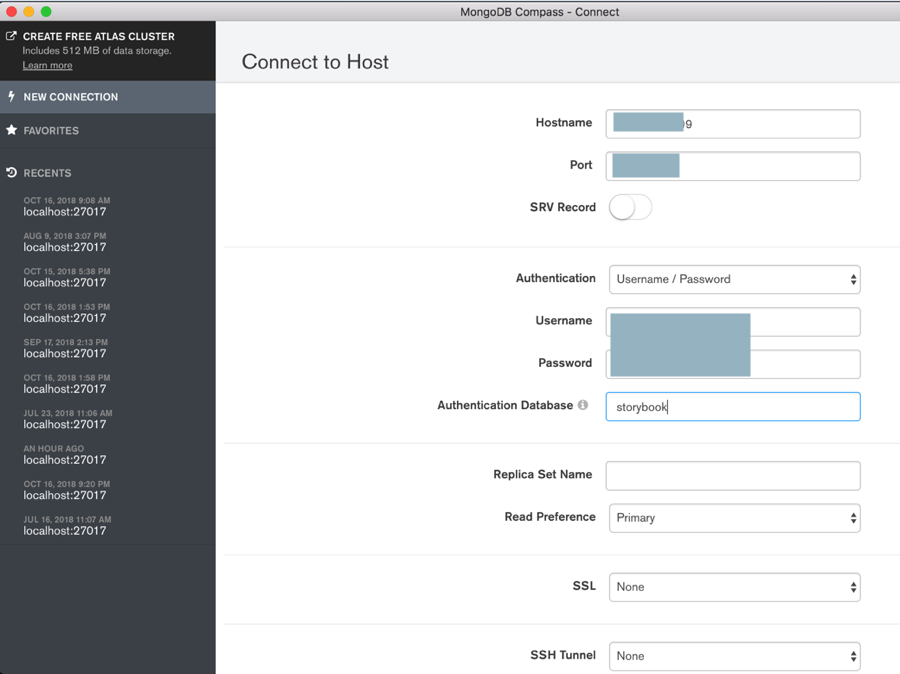Click the external link icon beside Create Free Atlas Cluster

click(11, 36)
